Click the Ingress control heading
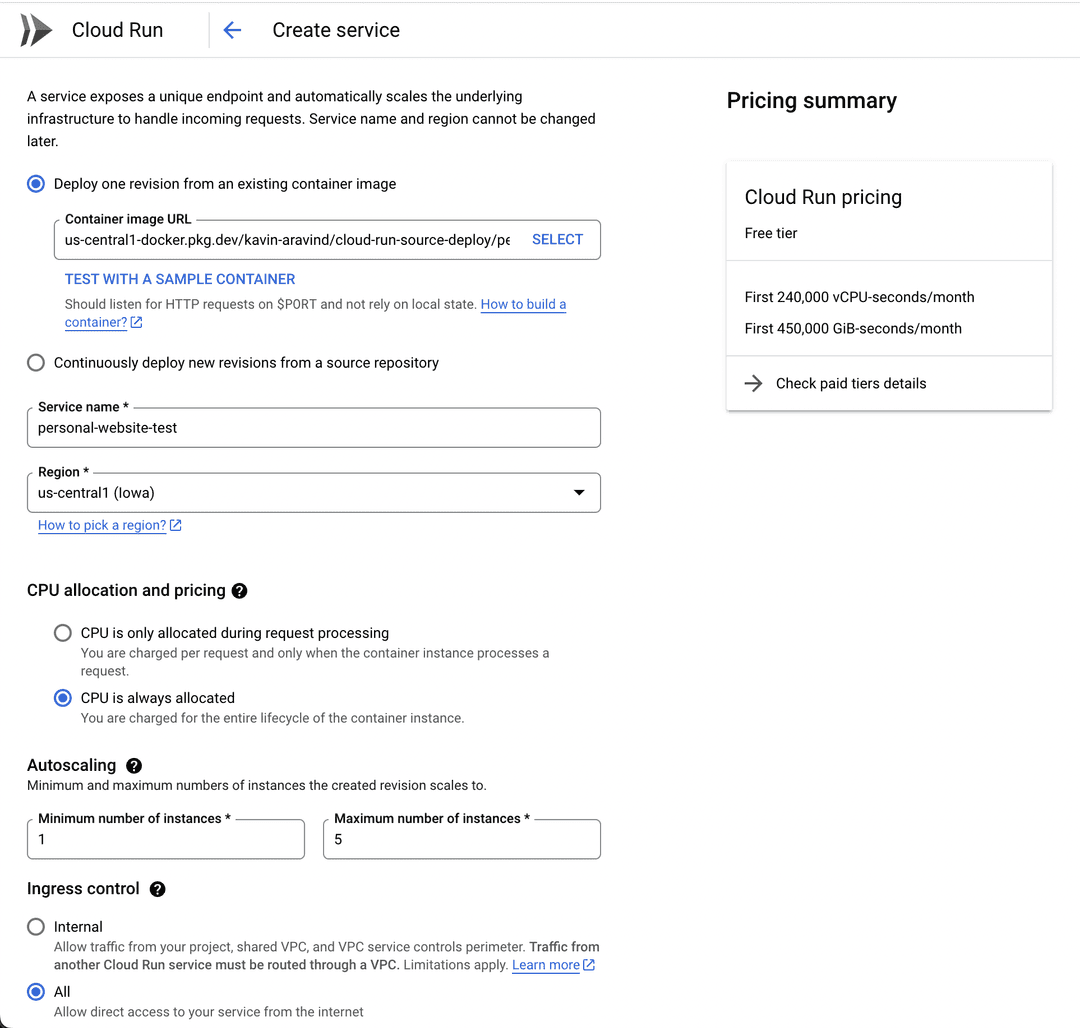 tap(83, 889)
